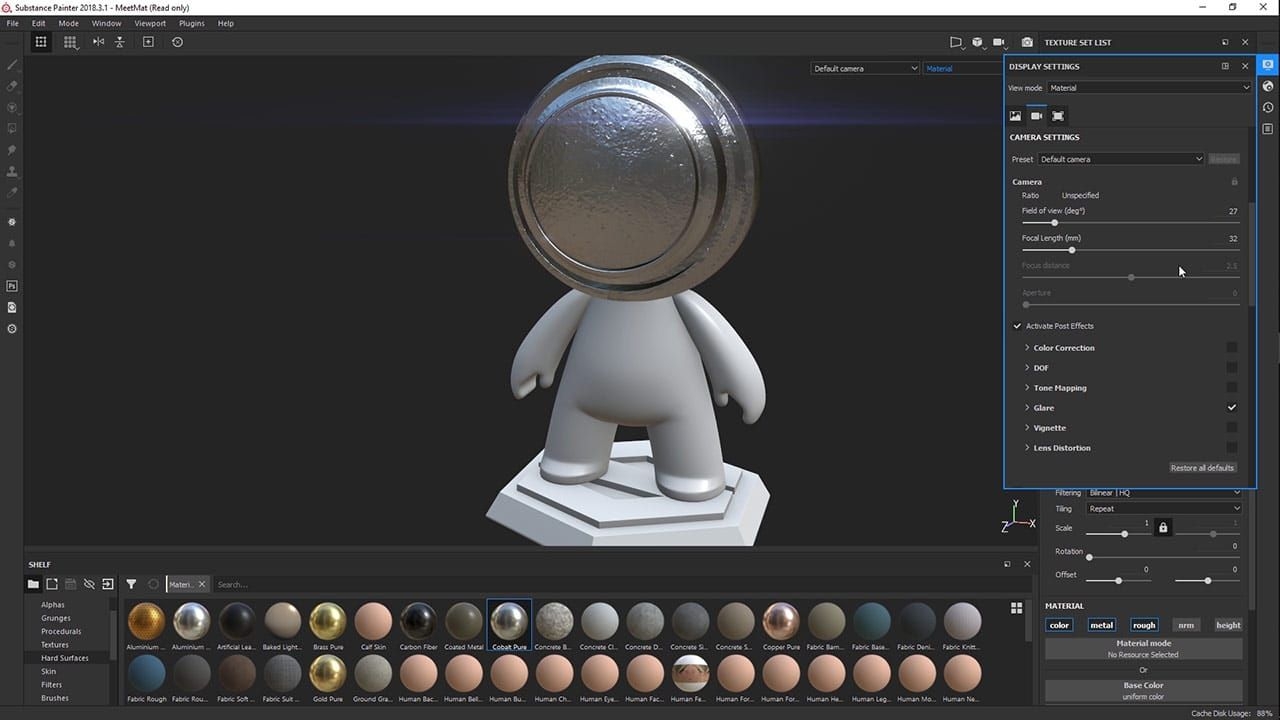Select the Smudge tool

pyautogui.click(x=12, y=150)
